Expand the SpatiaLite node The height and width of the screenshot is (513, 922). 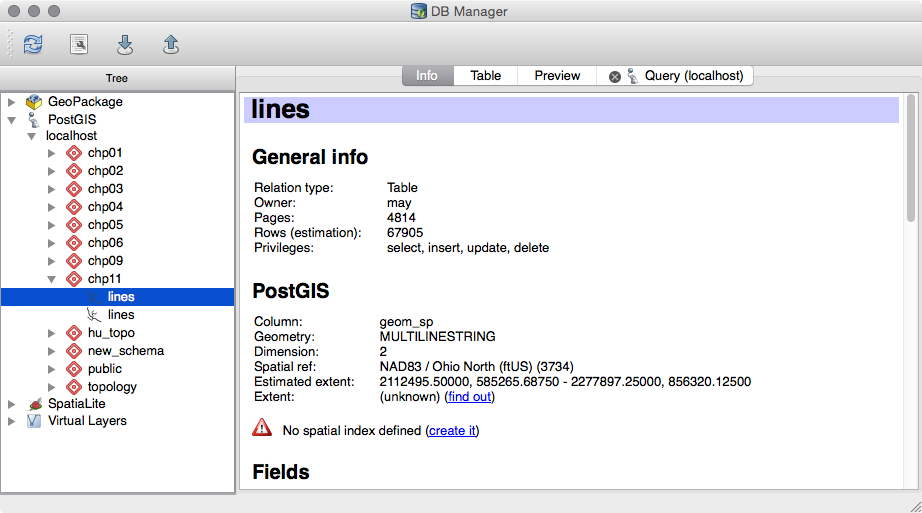tap(11, 404)
